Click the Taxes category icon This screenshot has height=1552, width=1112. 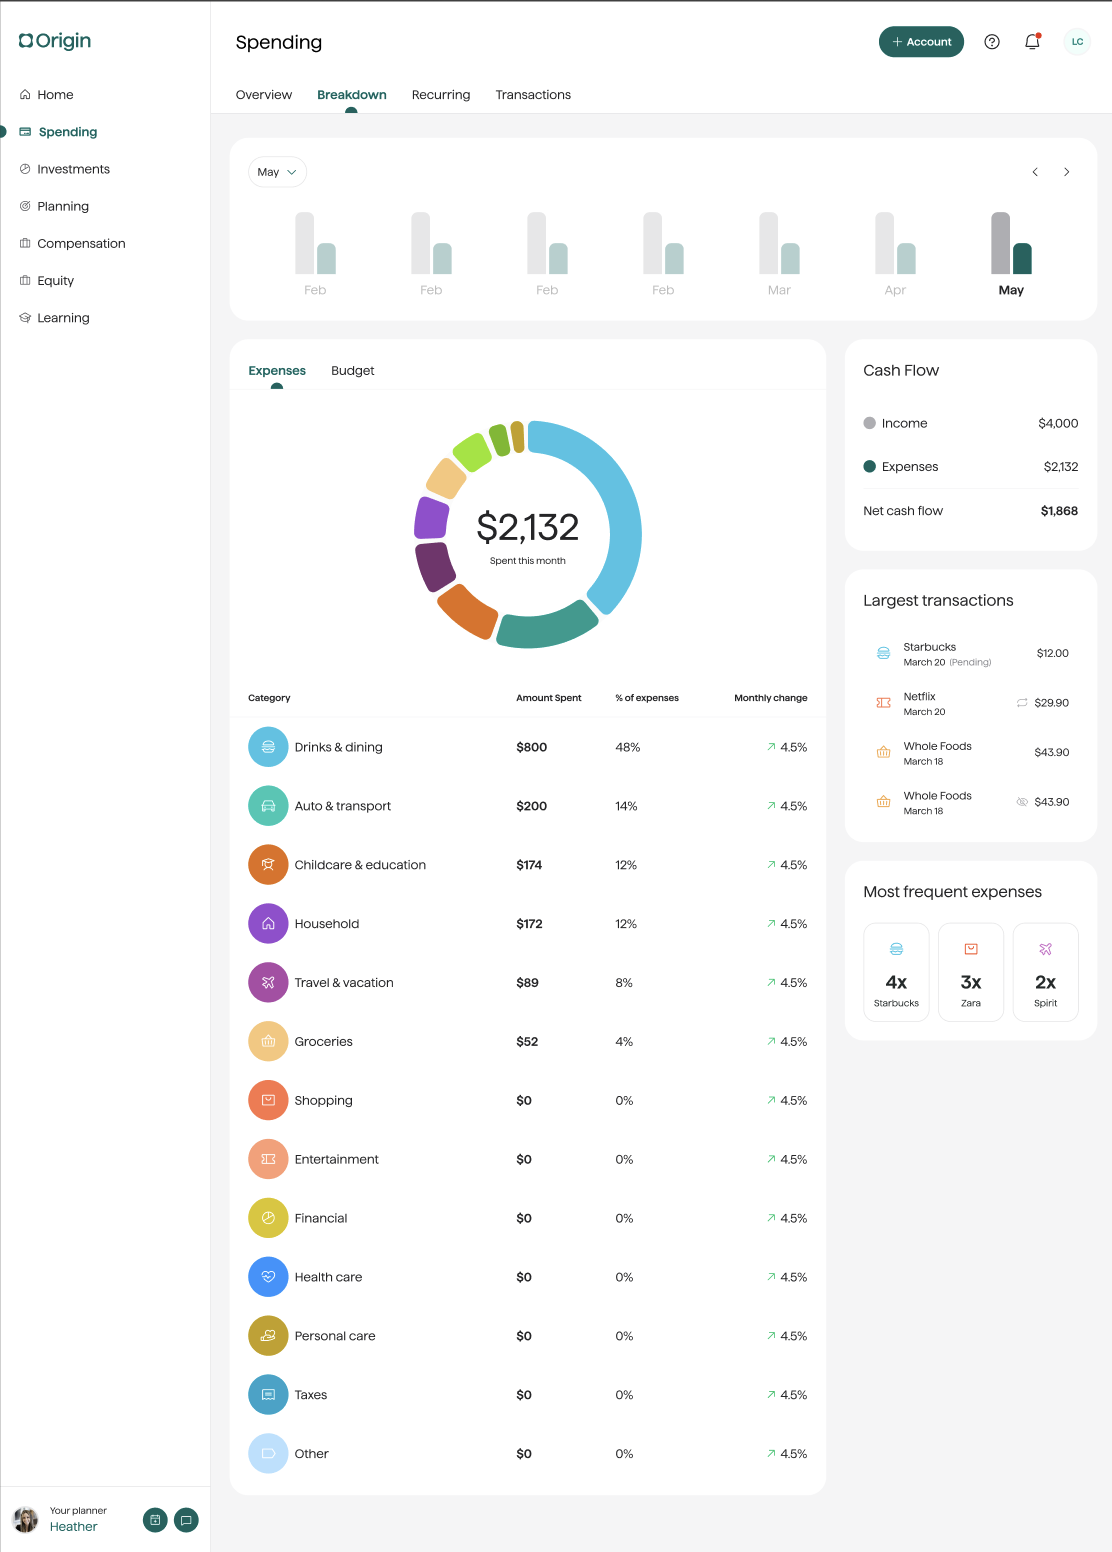tap(268, 1395)
